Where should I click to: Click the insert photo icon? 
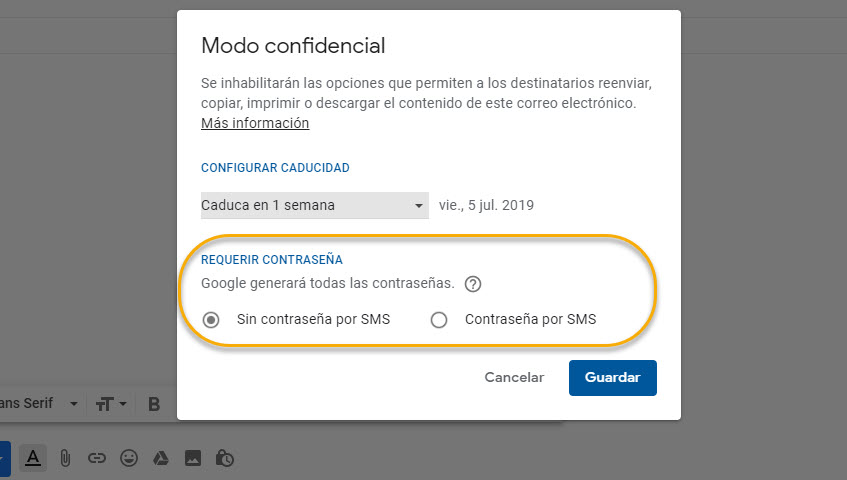pos(193,458)
